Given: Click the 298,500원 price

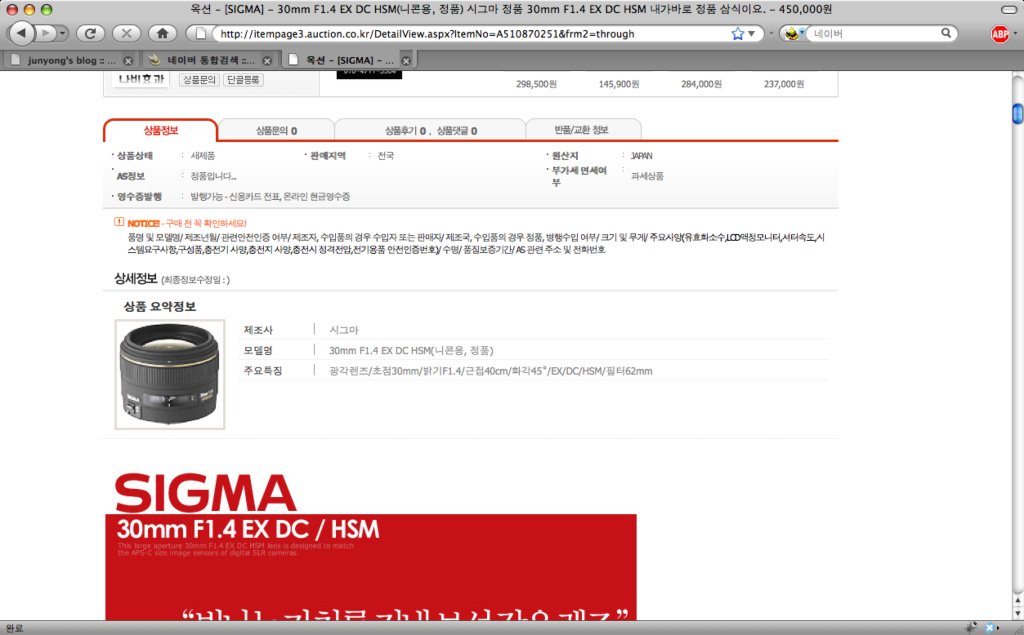Looking at the screenshot, I should tap(536, 84).
